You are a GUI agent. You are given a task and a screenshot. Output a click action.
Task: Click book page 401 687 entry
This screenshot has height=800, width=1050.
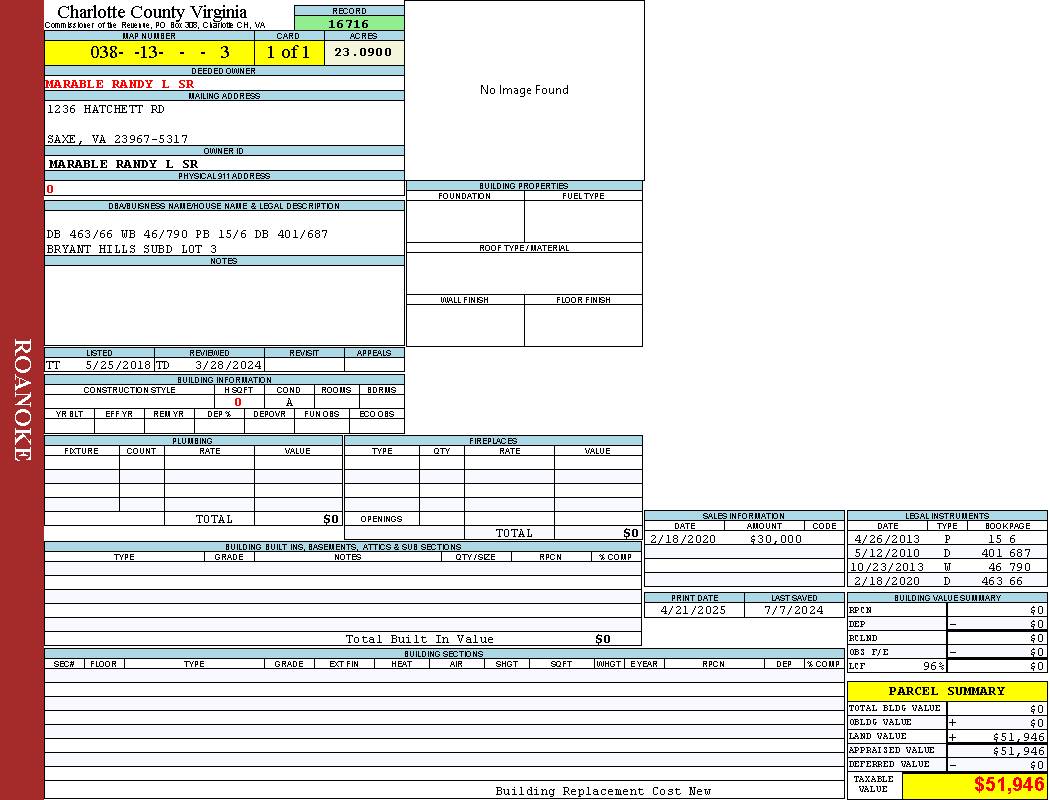1005,553
